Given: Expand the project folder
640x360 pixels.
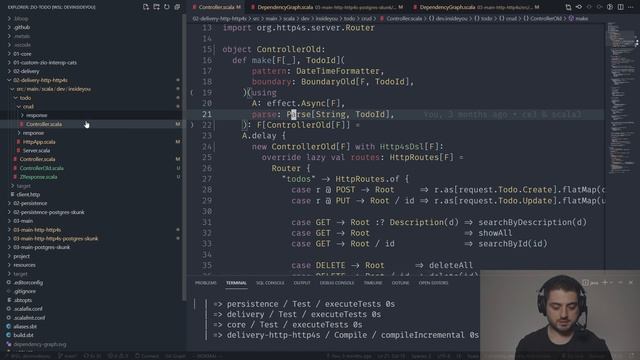Looking at the screenshot, I should click(x=9, y=256).
